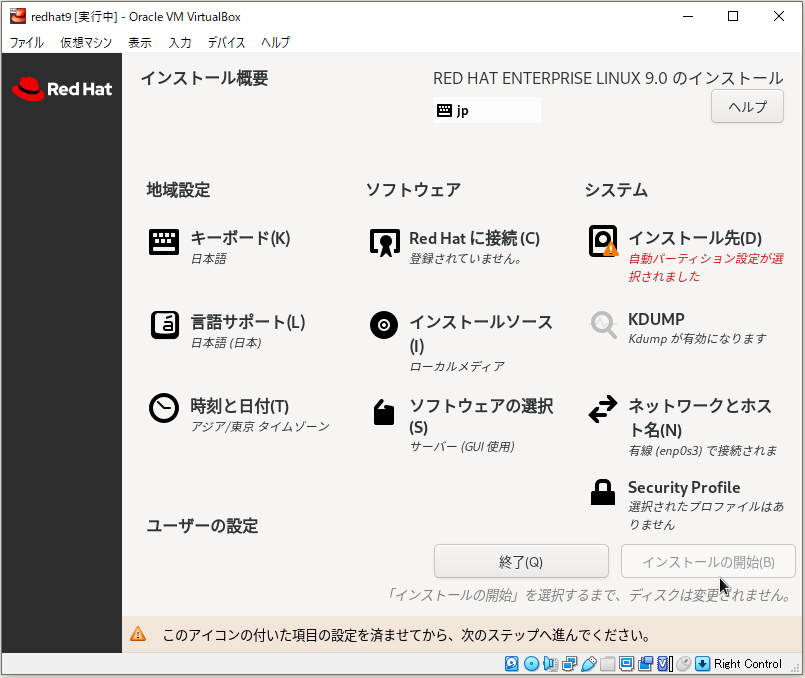The width and height of the screenshot is (805, 678).
Task: Click the サーバー (GUI 使用) status text
Action: point(462,447)
